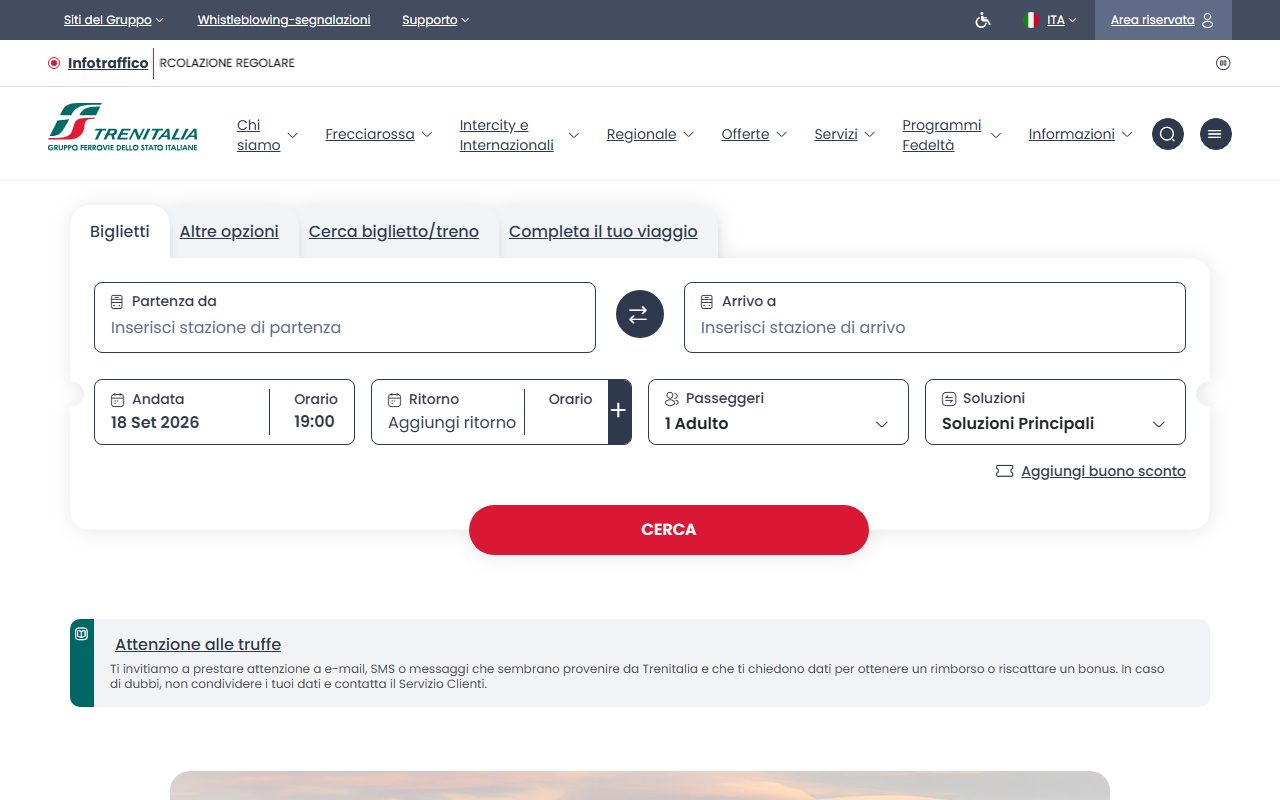
Task: Swap departure and arrival stations
Action: tap(640, 314)
